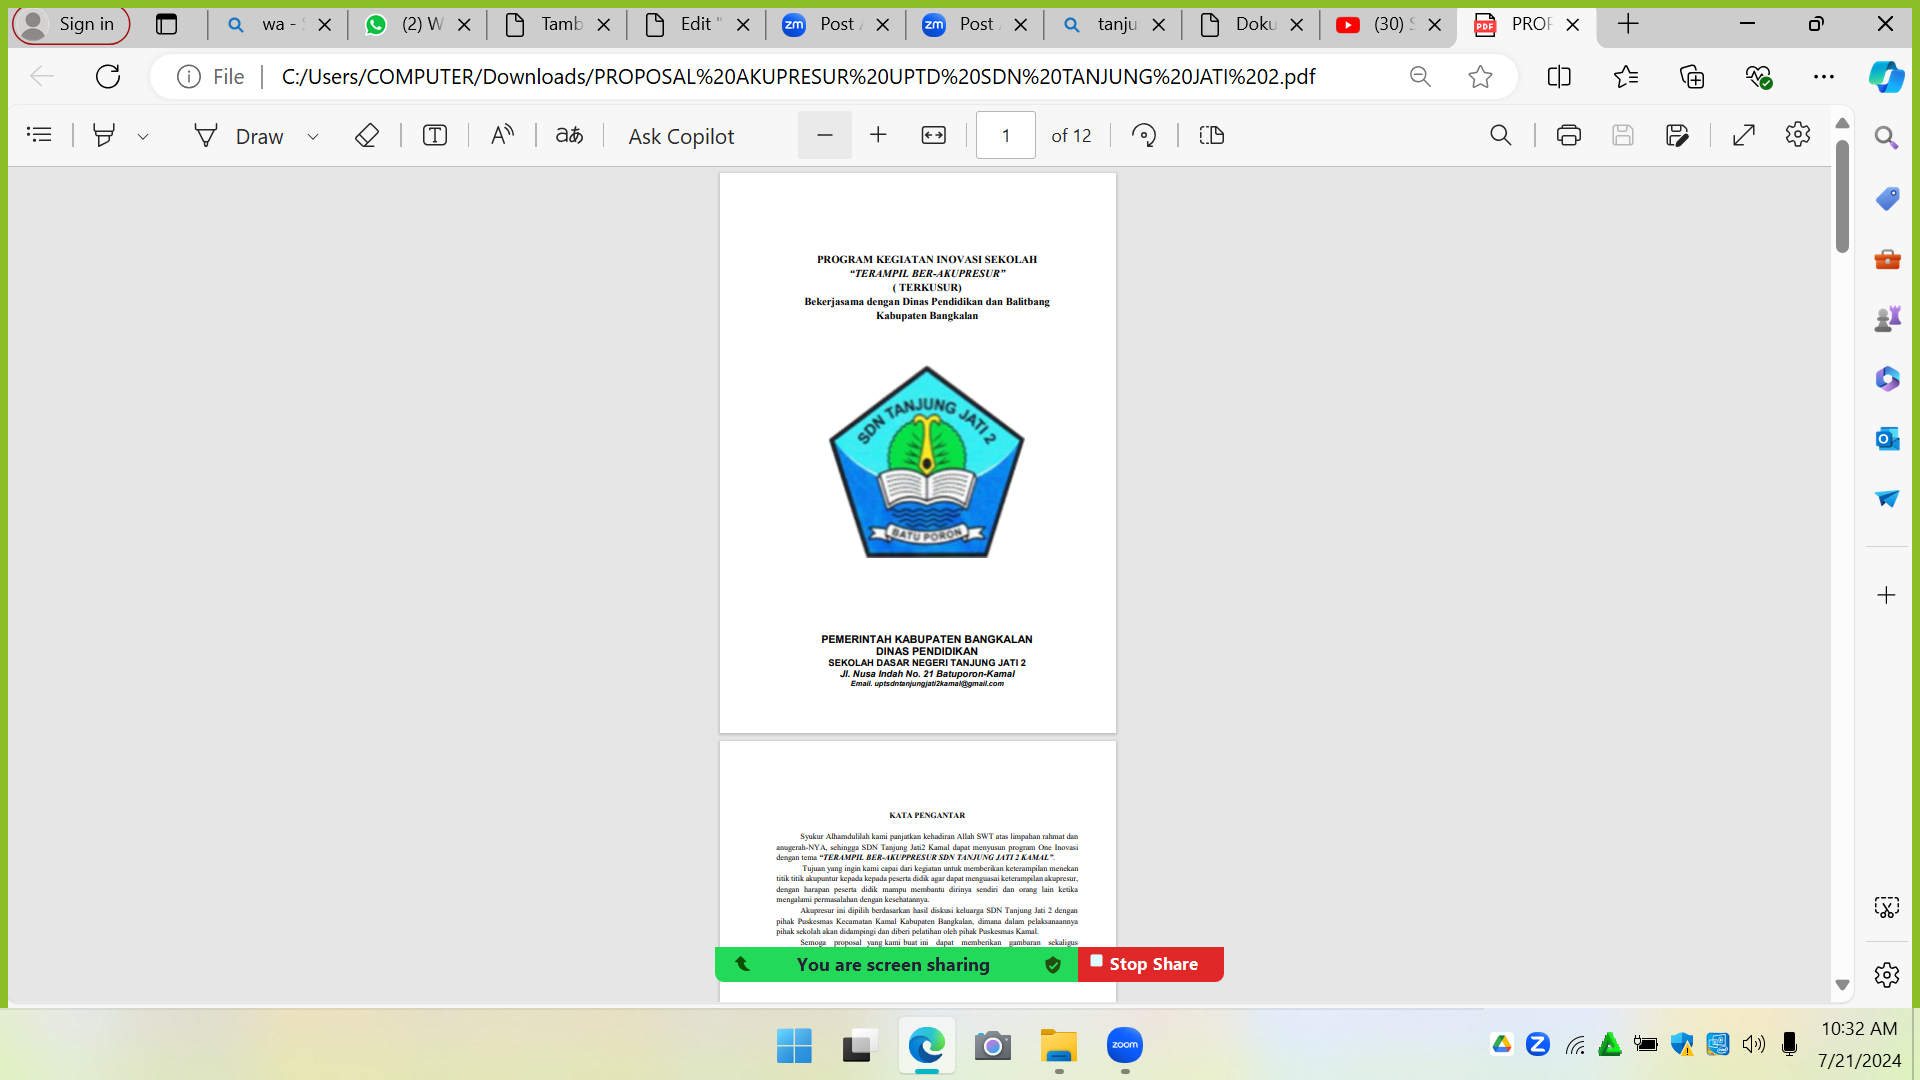This screenshot has width=1920, height=1080.
Task: Switch to the 'Edit' tab
Action: coord(696,24)
